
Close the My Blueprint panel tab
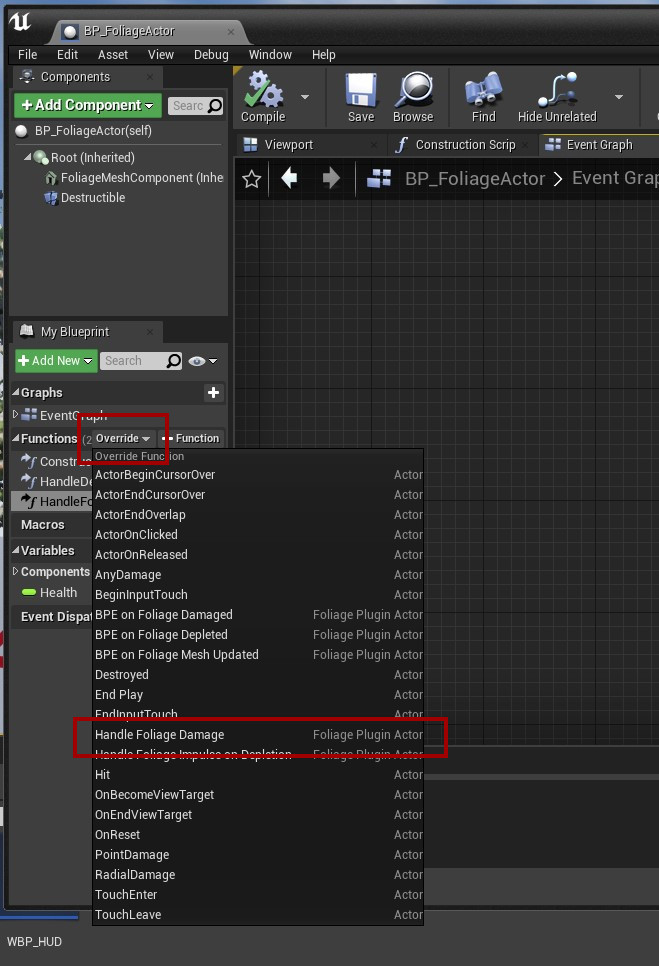coord(150,332)
